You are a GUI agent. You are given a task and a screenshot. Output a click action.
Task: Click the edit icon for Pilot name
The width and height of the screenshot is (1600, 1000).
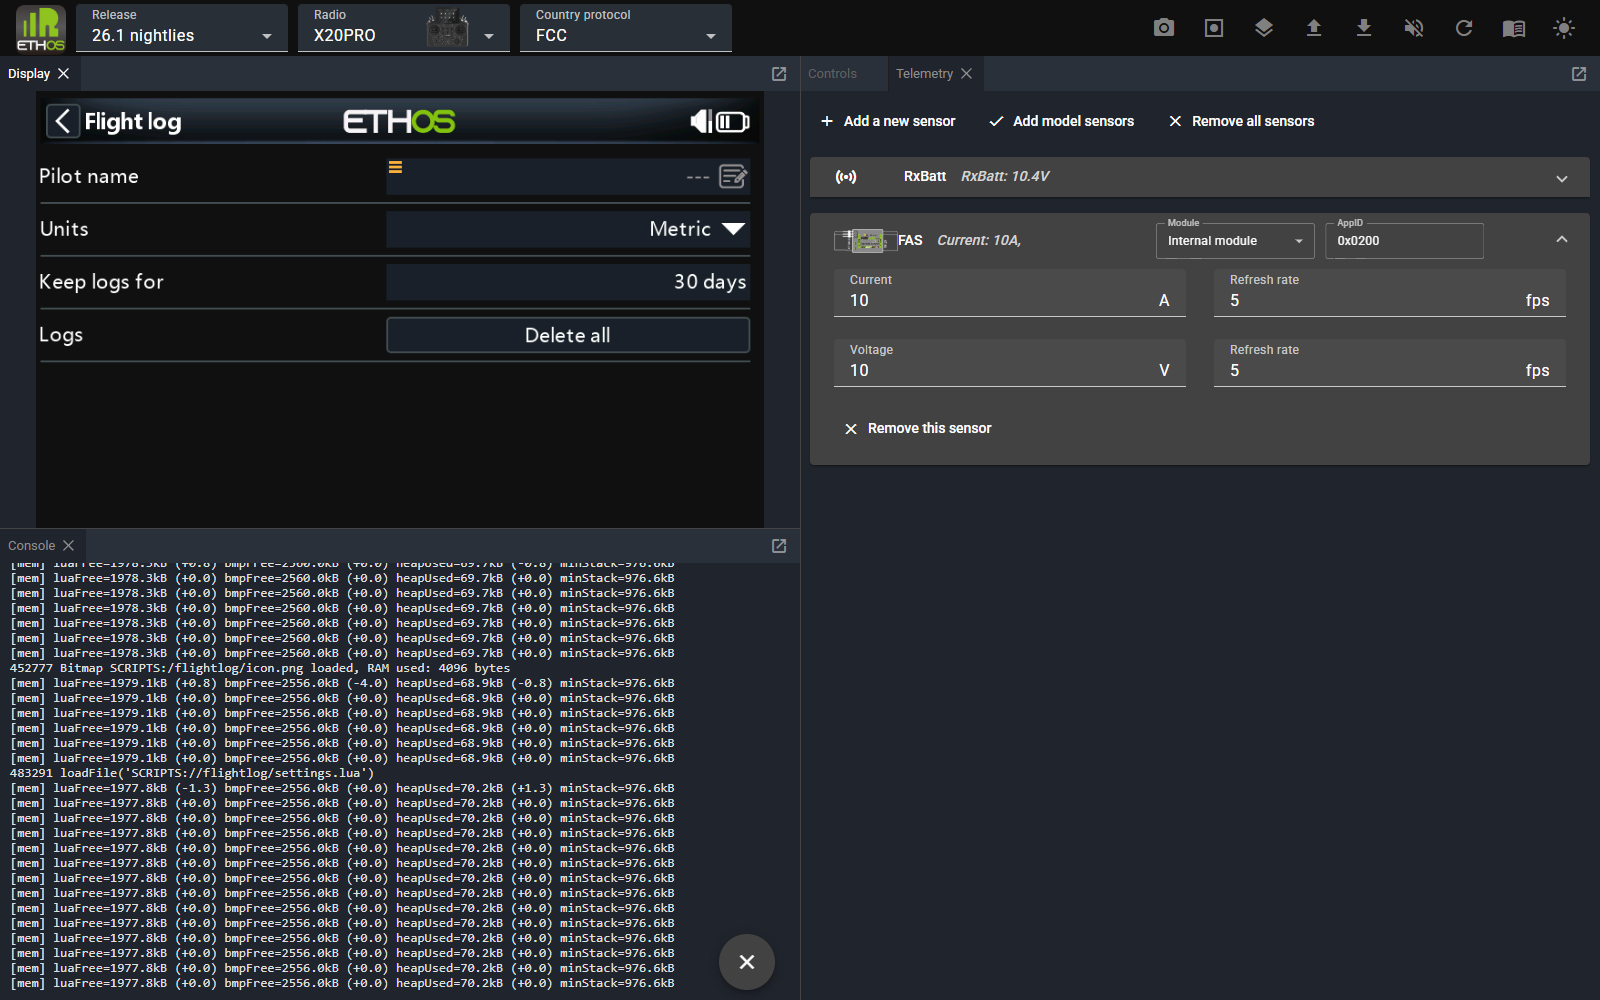(733, 176)
